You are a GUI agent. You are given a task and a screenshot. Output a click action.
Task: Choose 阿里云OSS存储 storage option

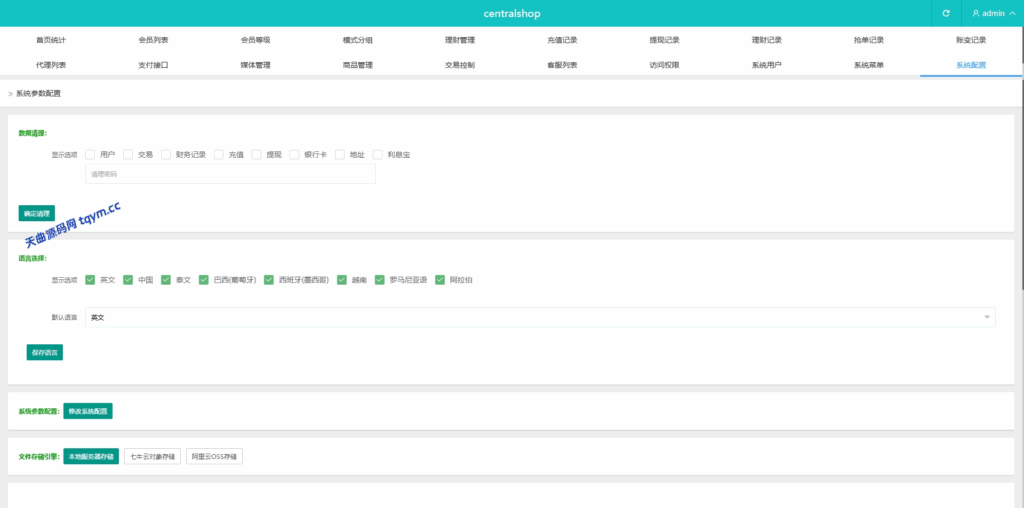(x=214, y=457)
